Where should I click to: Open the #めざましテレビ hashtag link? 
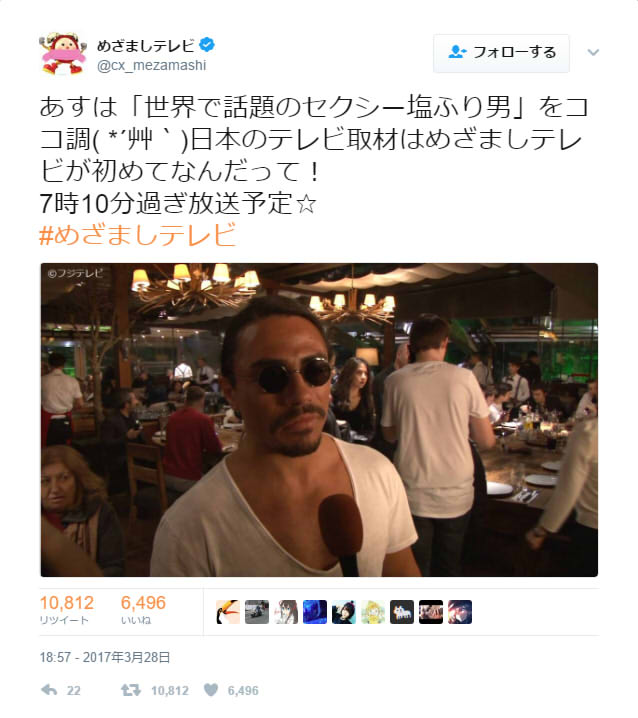(x=138, y=235)
